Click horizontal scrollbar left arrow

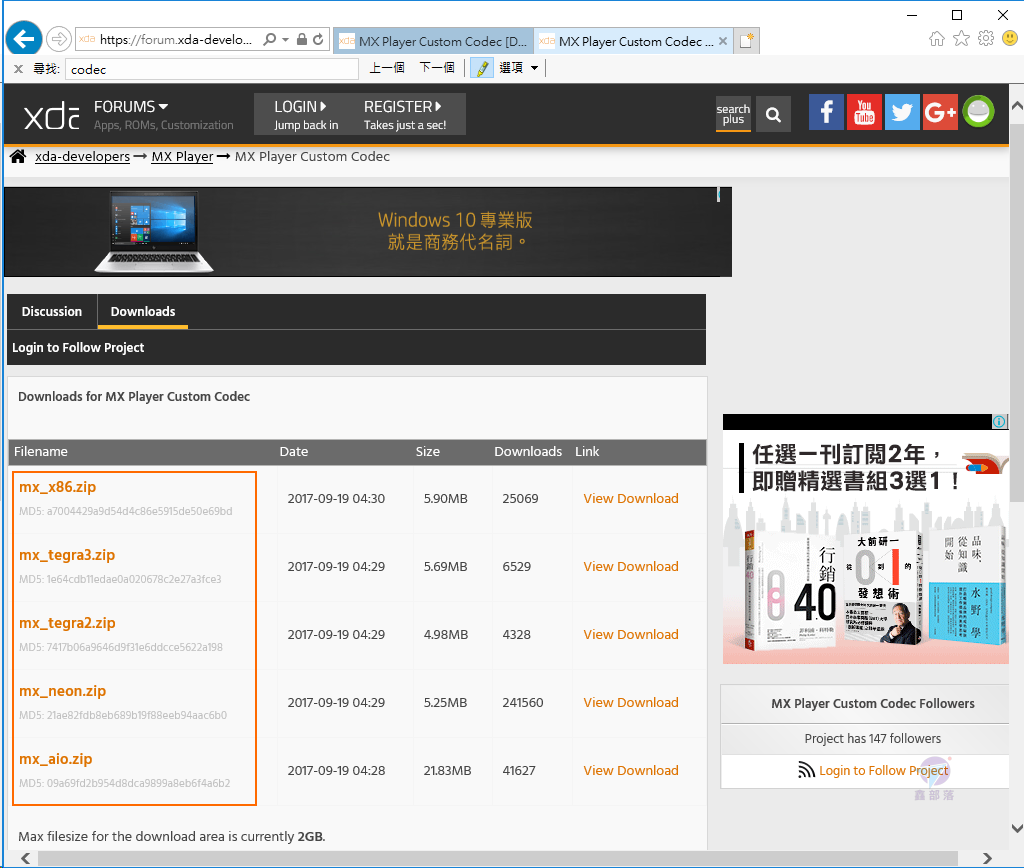[25, 858]
